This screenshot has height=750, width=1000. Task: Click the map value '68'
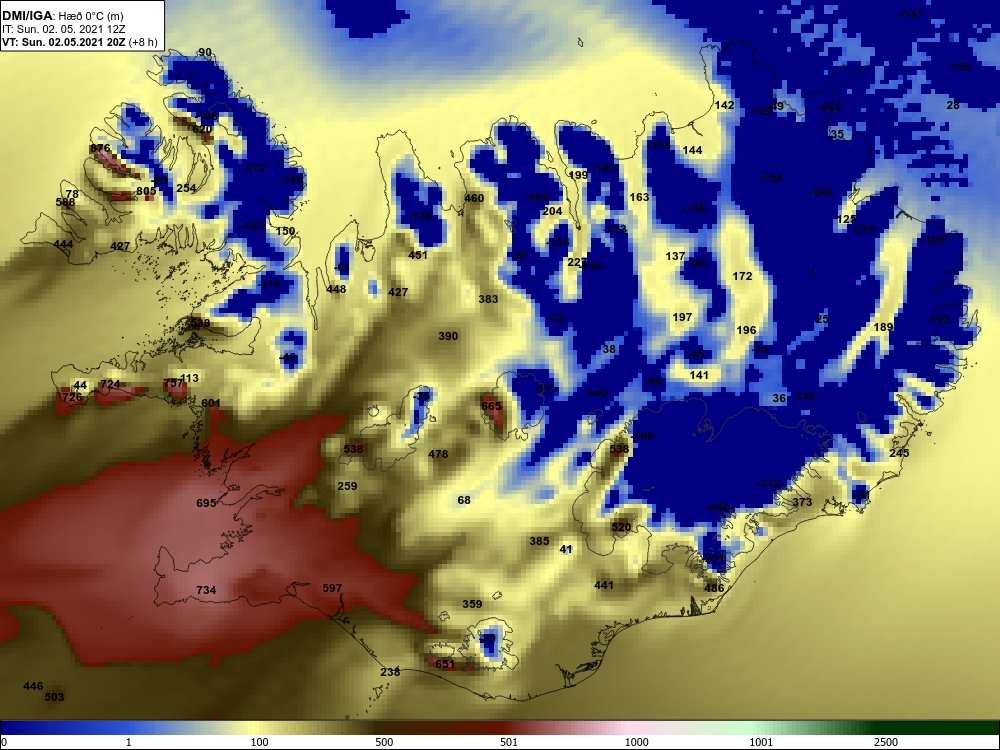[x=464, y=500]
